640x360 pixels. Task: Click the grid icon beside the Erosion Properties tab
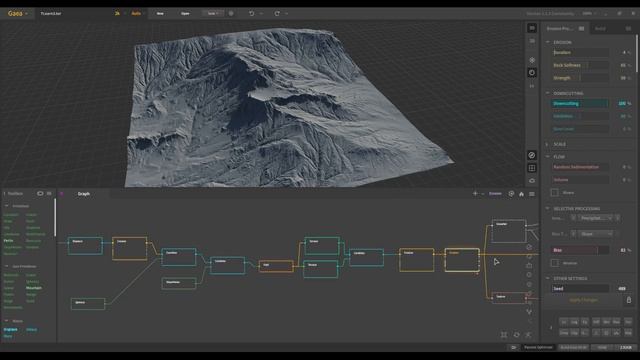[x=582, y=29]
